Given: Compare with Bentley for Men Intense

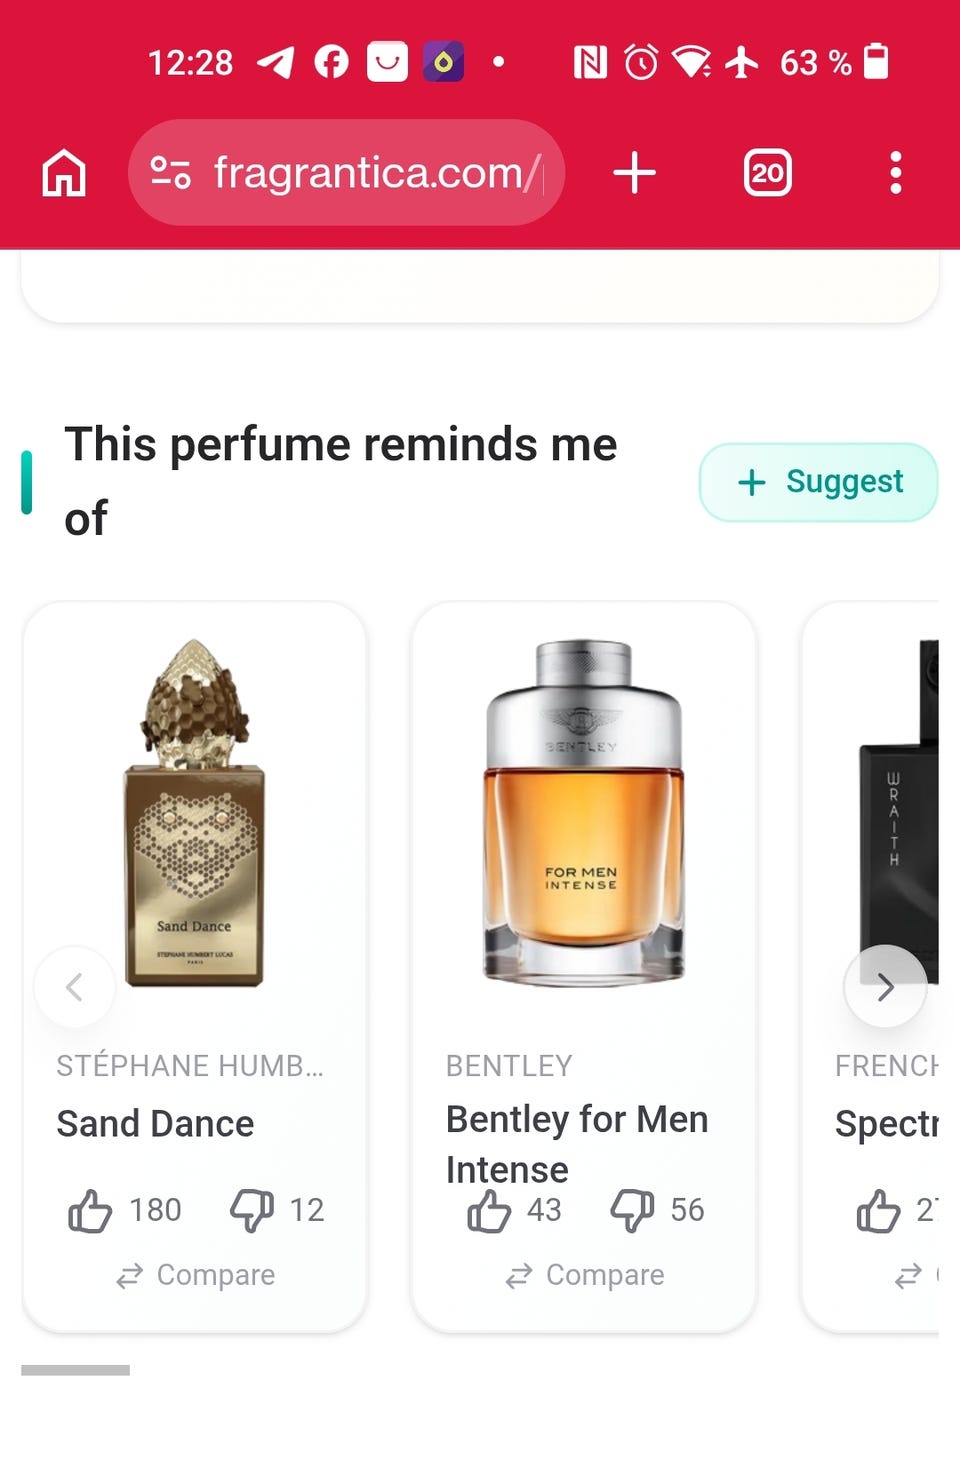Looking at the screenshot, I should pyautogui.click(x=584, y=1275).
